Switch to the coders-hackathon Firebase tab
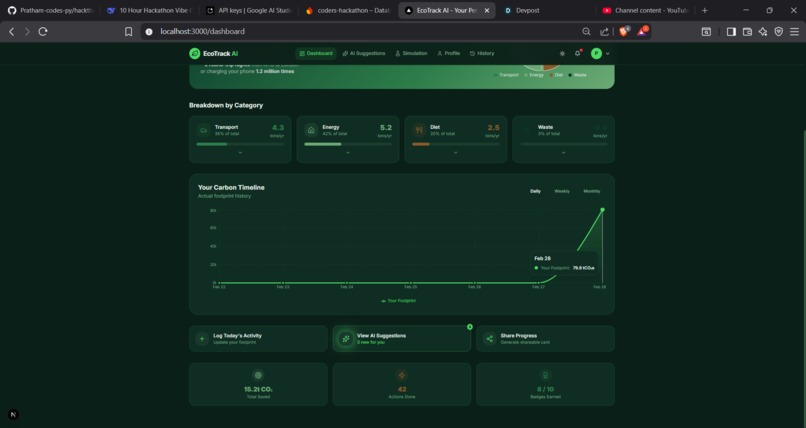This screenshot has width=806, height=428. pos(347,10)
